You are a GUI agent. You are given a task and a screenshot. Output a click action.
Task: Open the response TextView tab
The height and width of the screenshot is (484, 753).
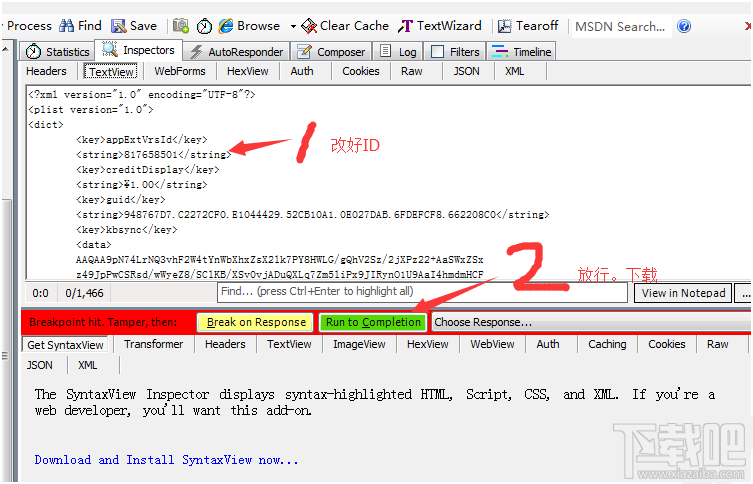(289, 344)
